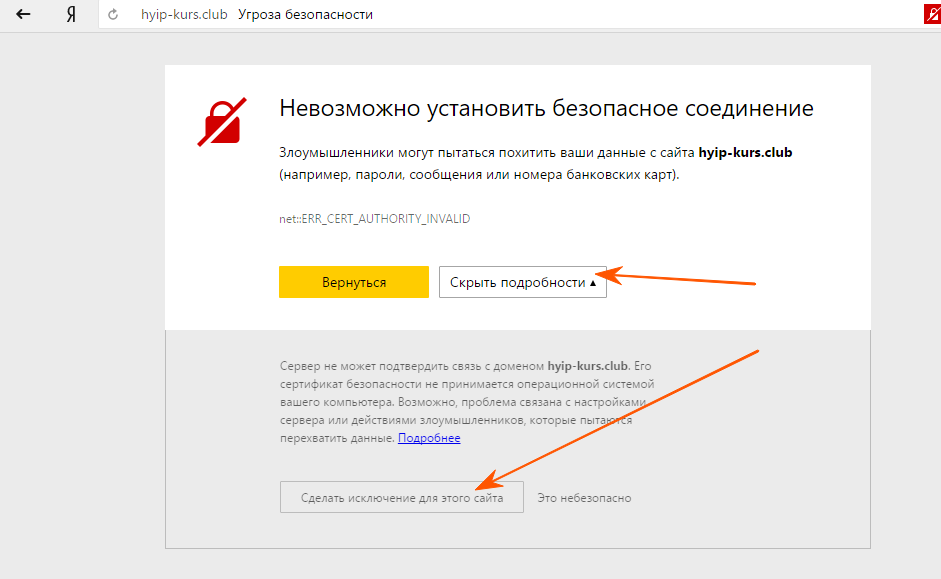The height and width of the screenshot is (579, 941).
Task: Click the red insecure-connection icon in the address bar
Action: [931, 15]
